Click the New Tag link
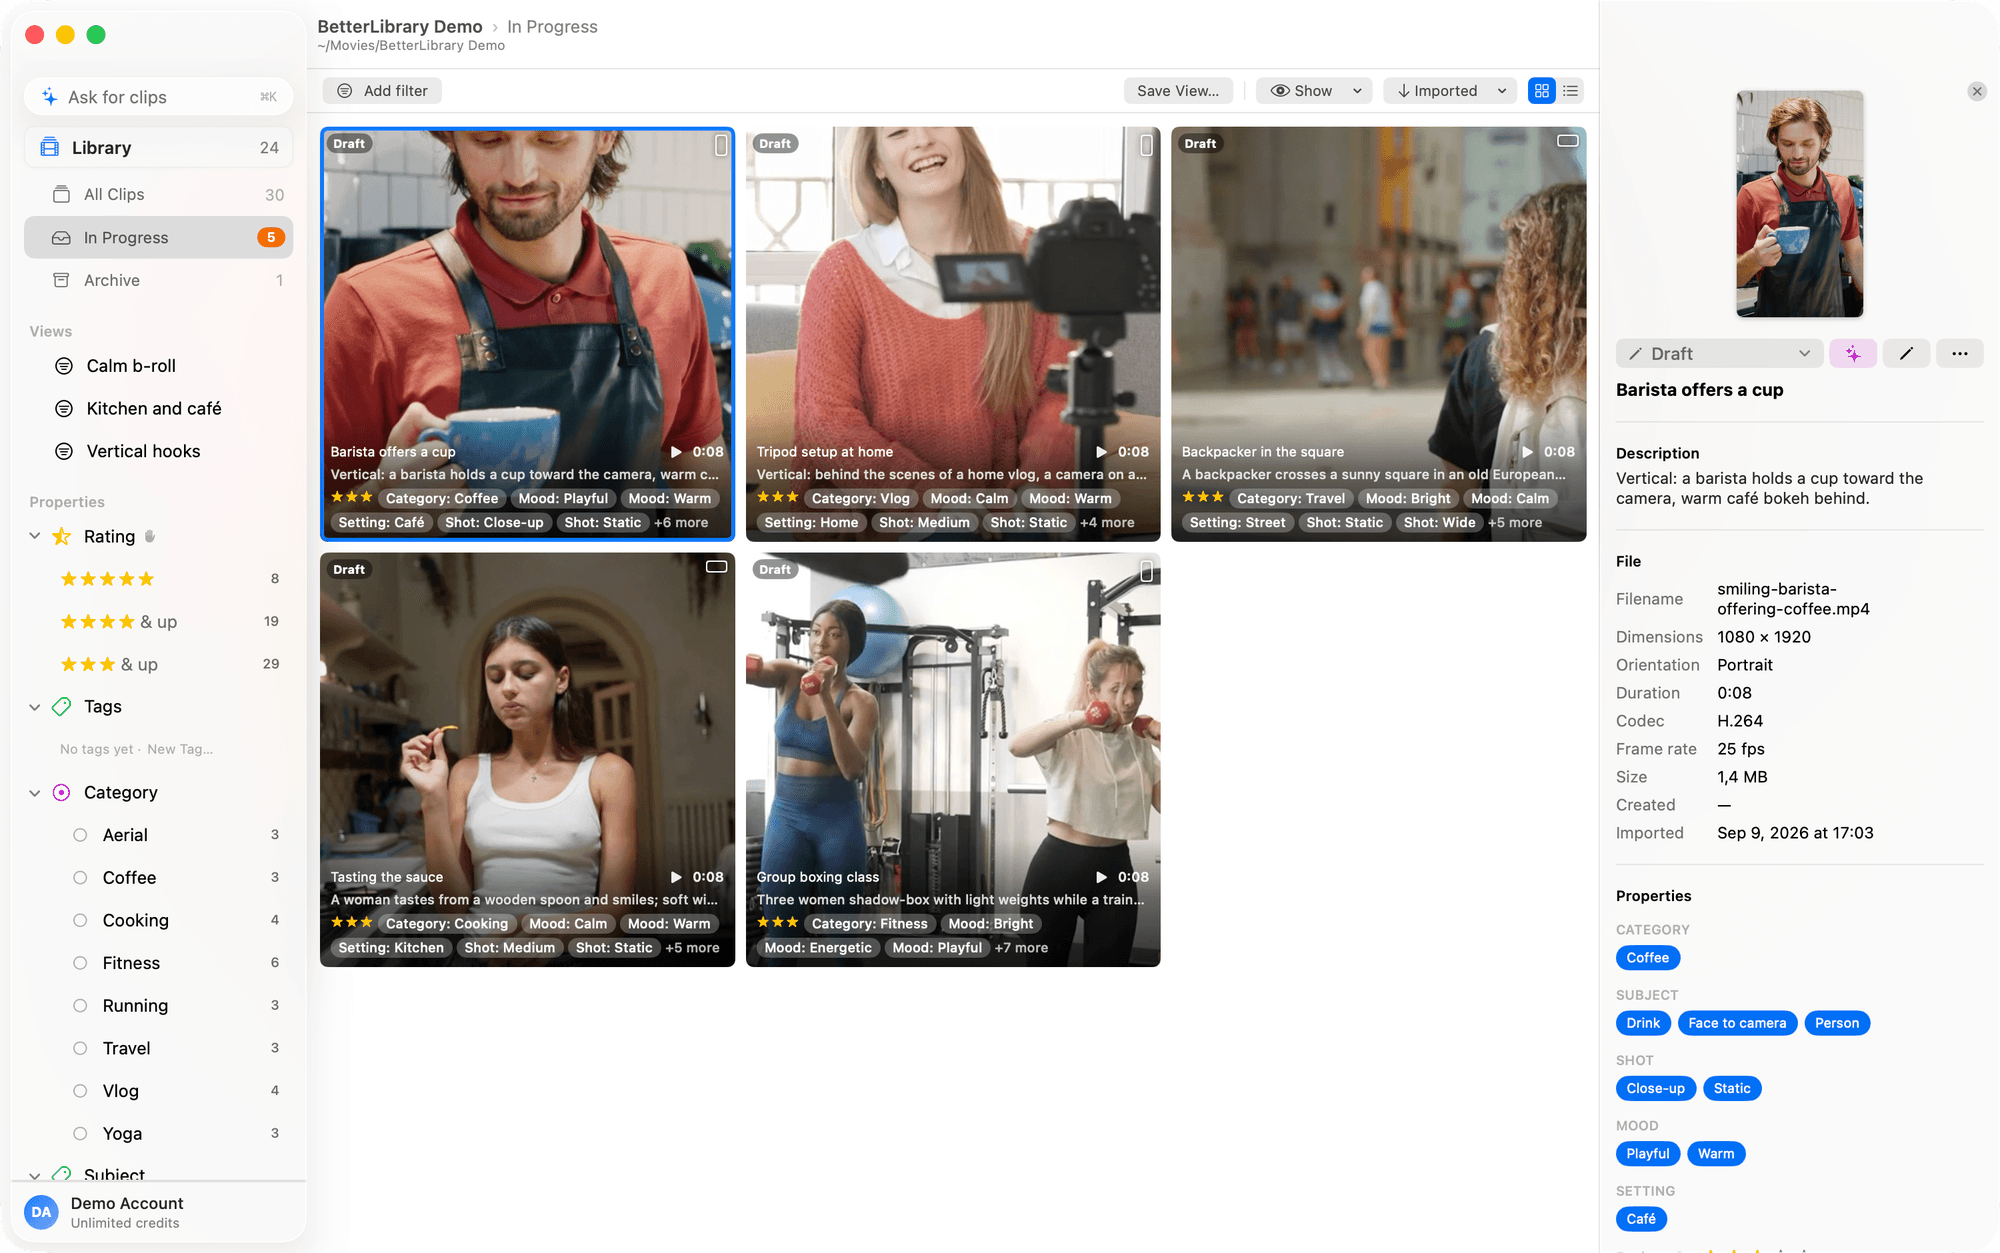This screenshot has height=1253, width=2000. click(180, 749)
